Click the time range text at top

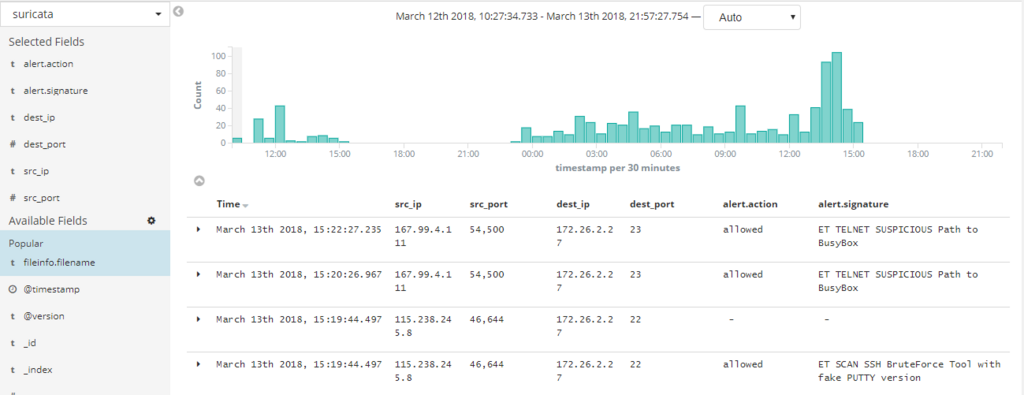coord(542,17)
